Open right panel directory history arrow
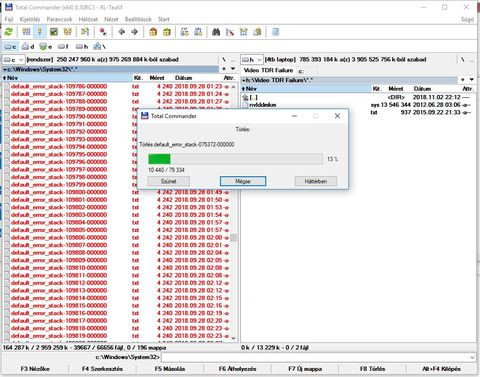The image size is (480, 377). [472, 80]
